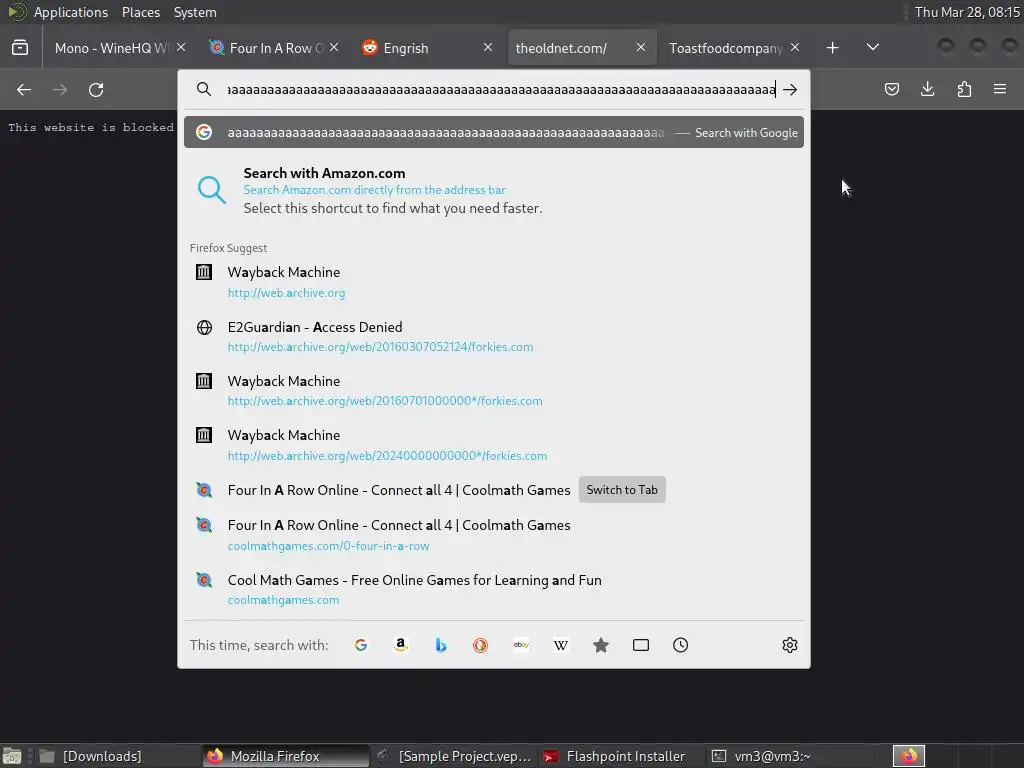Search bookmarks with the star icon

(601, 645)
